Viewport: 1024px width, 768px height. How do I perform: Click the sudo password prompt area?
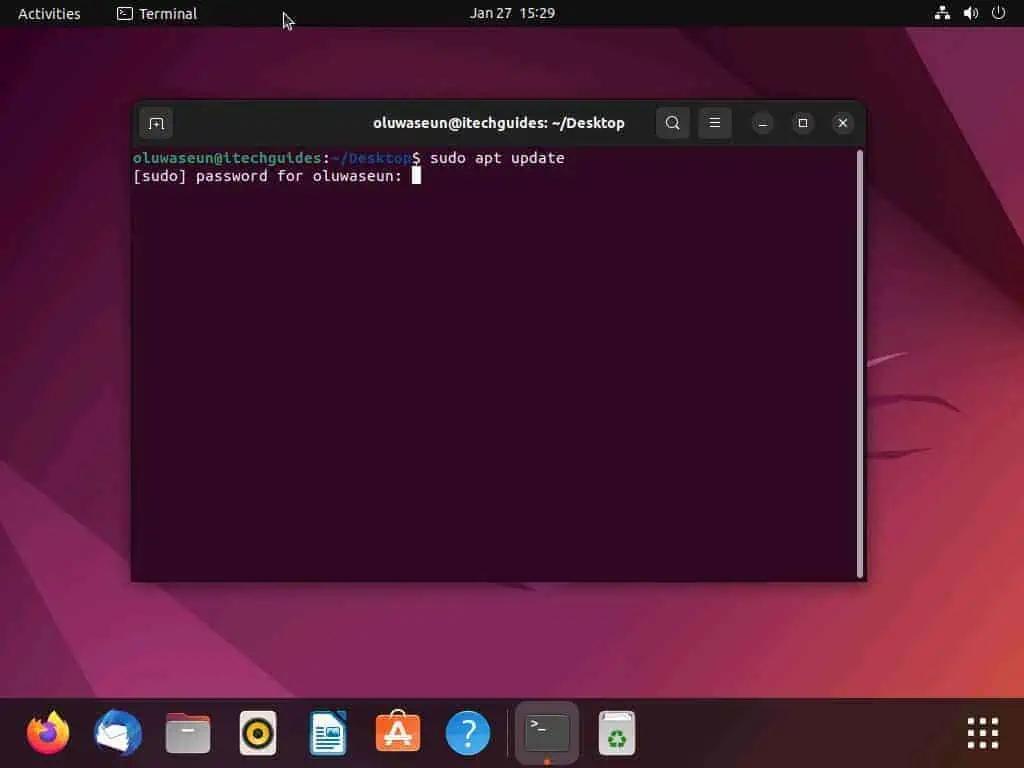coord(416,175)
